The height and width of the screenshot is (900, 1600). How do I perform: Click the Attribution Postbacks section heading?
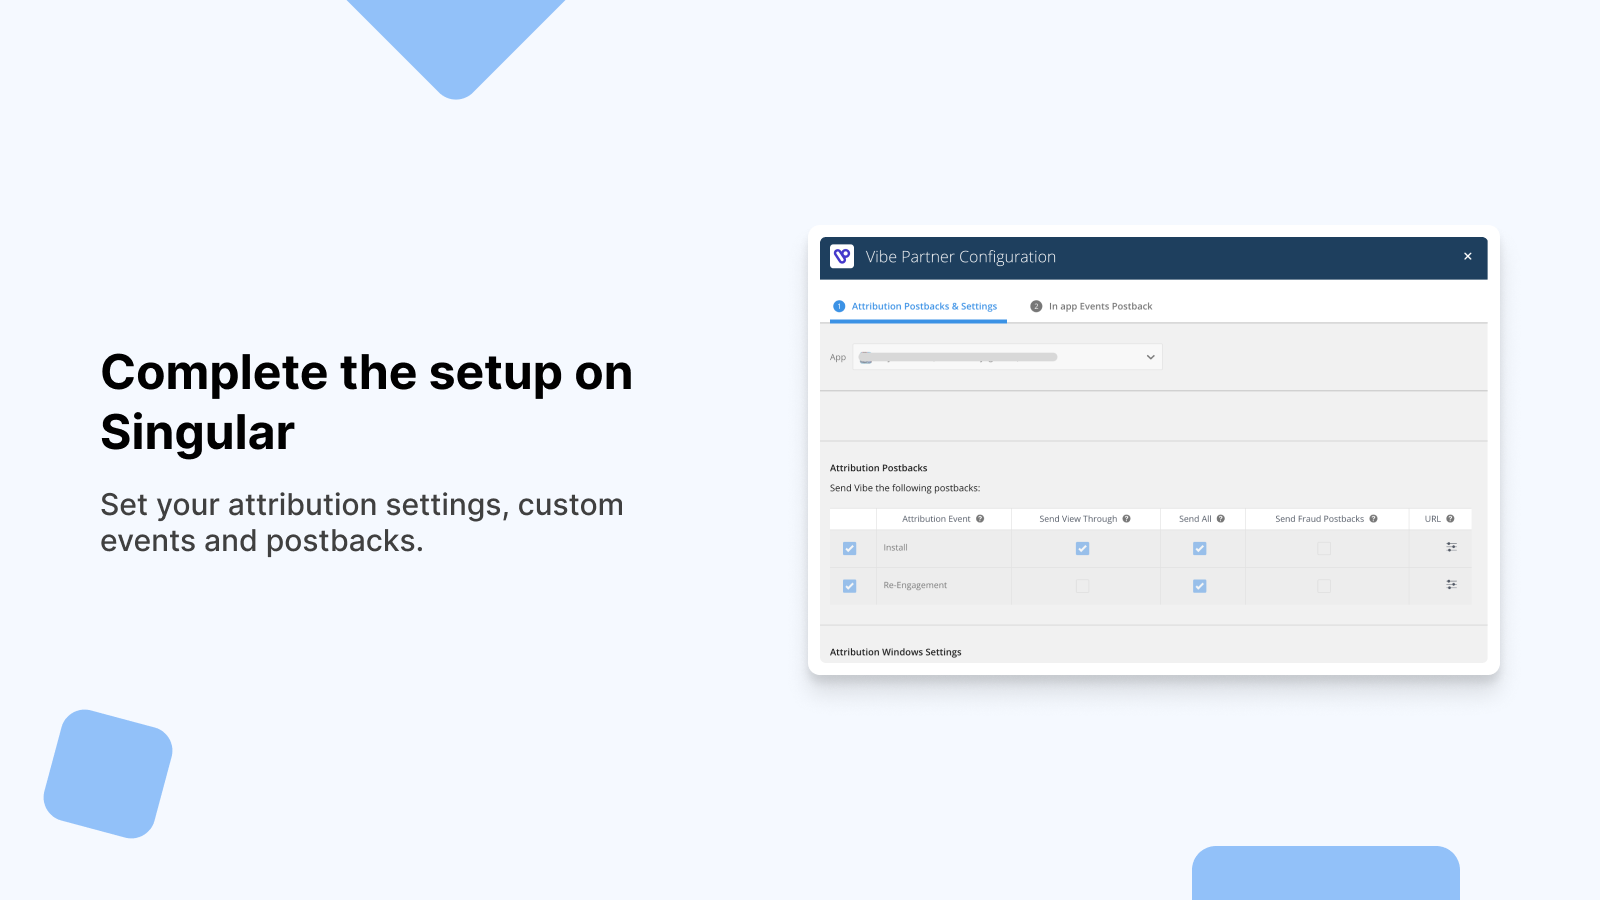coord(879,468)
